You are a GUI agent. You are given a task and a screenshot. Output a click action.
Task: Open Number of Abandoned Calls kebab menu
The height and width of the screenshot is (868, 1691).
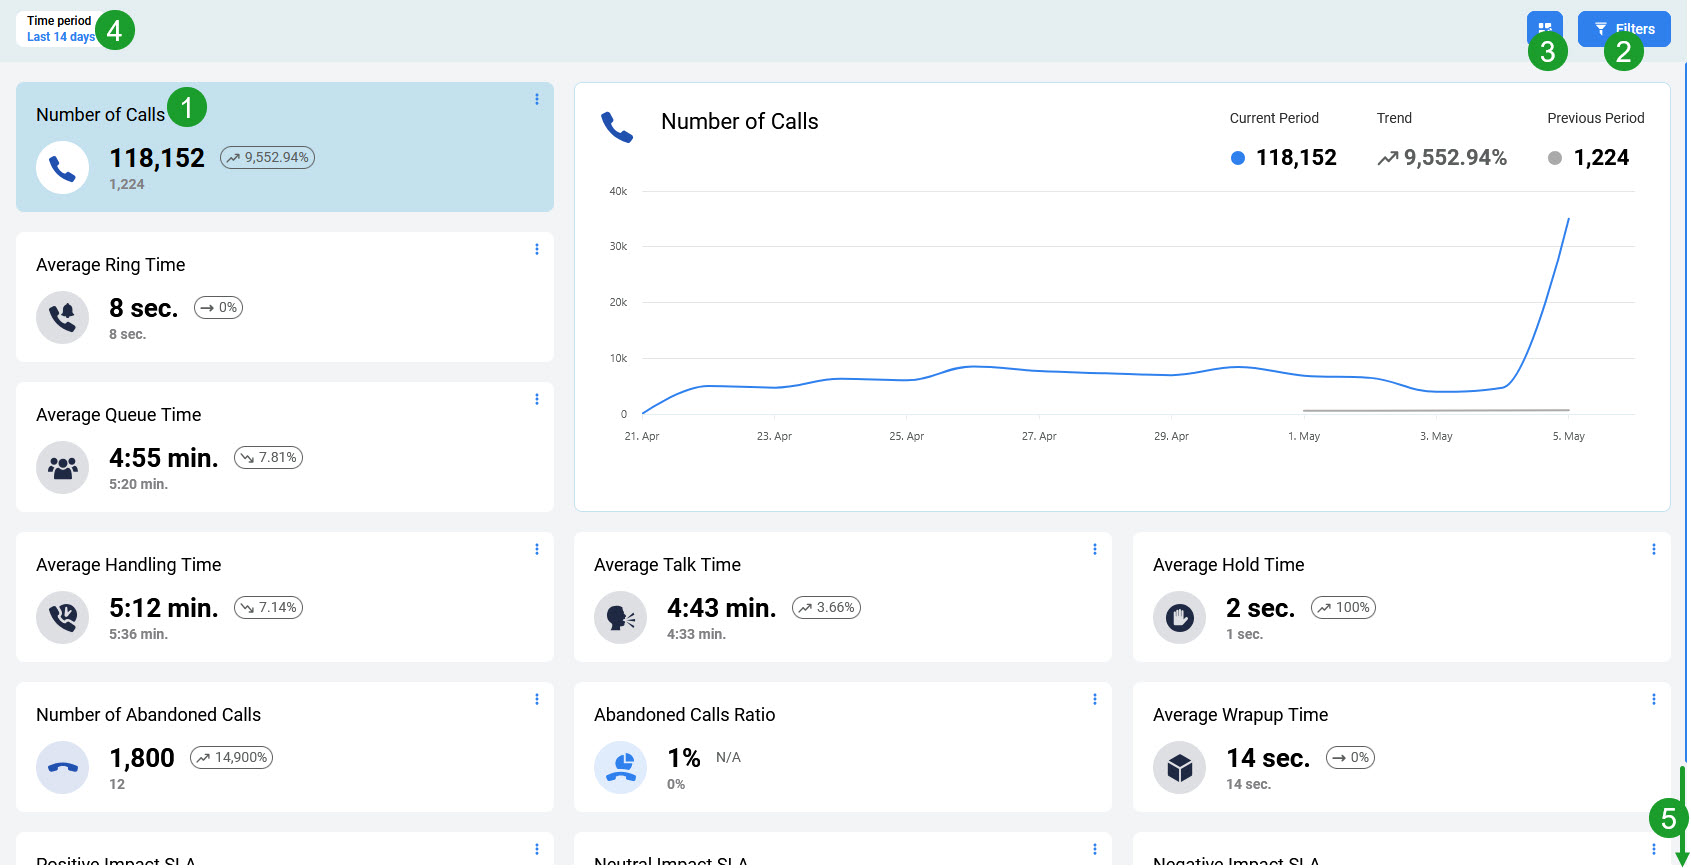tap(537, 699)
